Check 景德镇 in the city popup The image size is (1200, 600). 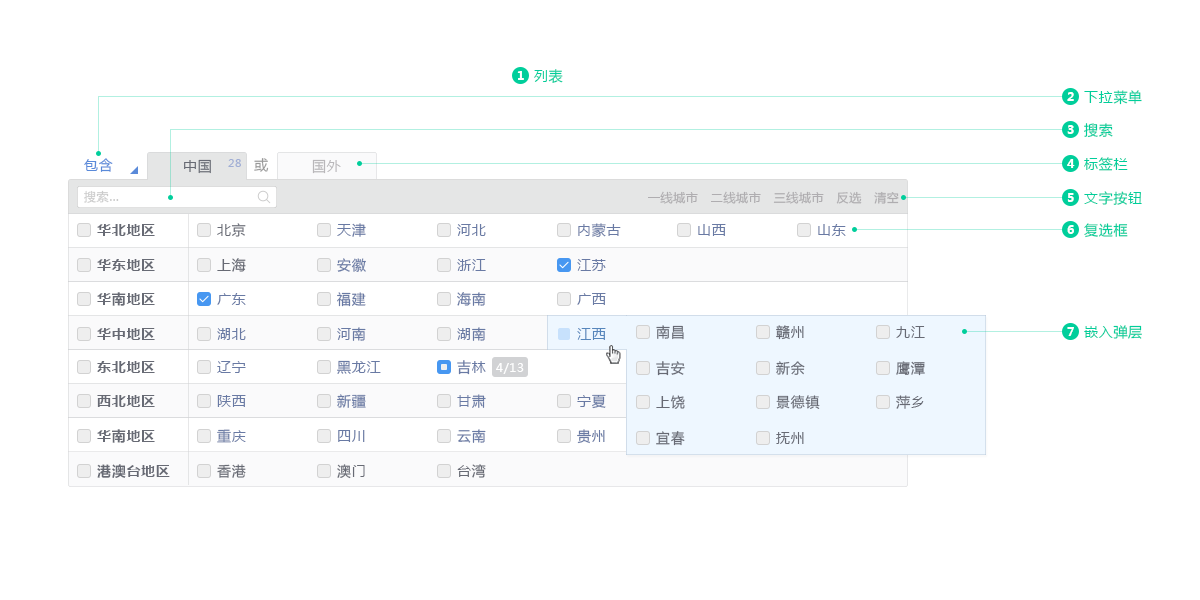(x=763, y=402)
